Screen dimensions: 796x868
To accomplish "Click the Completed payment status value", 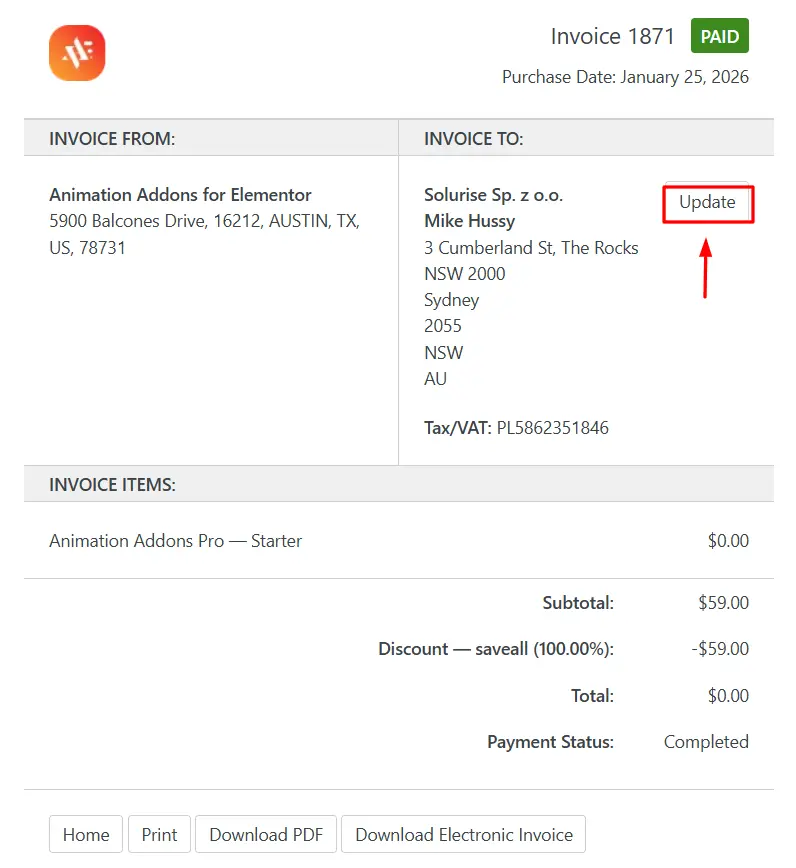I will coord(705,742).
